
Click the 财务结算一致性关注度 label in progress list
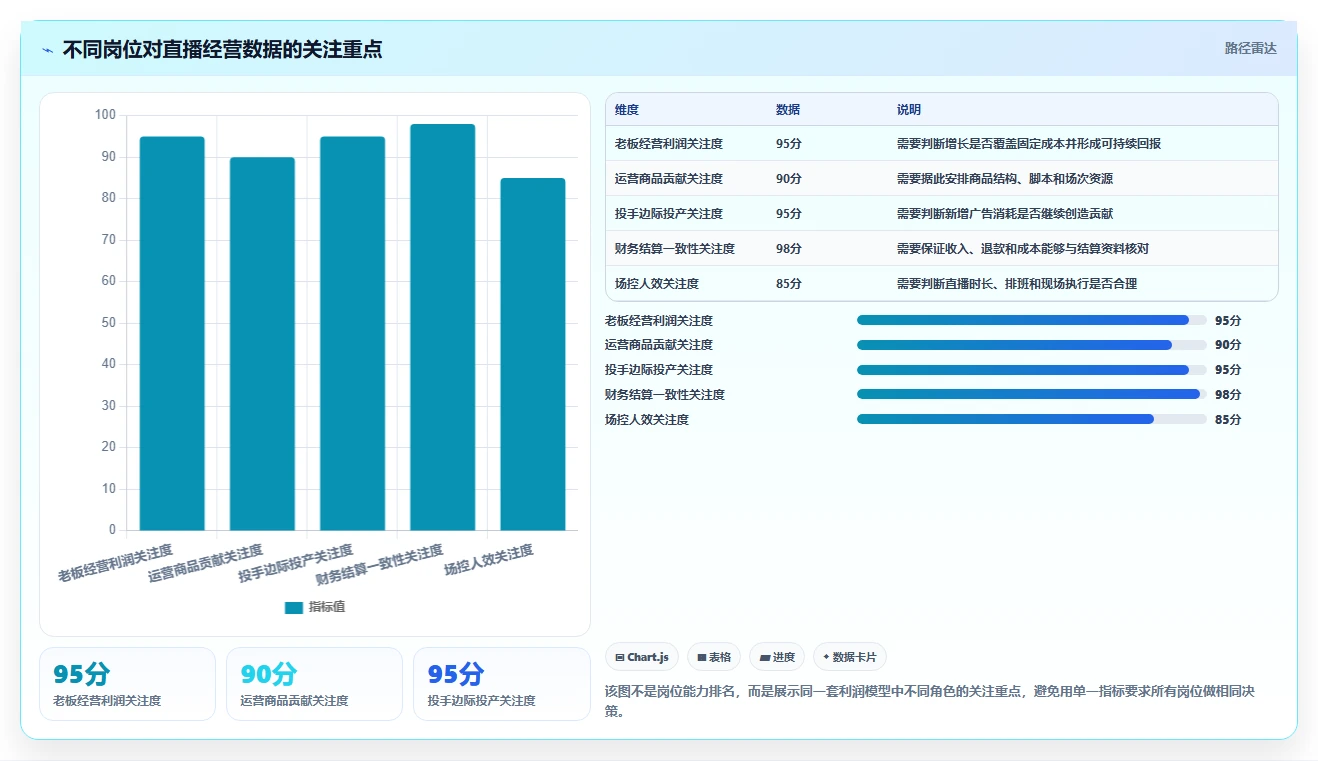pos(665,395)
